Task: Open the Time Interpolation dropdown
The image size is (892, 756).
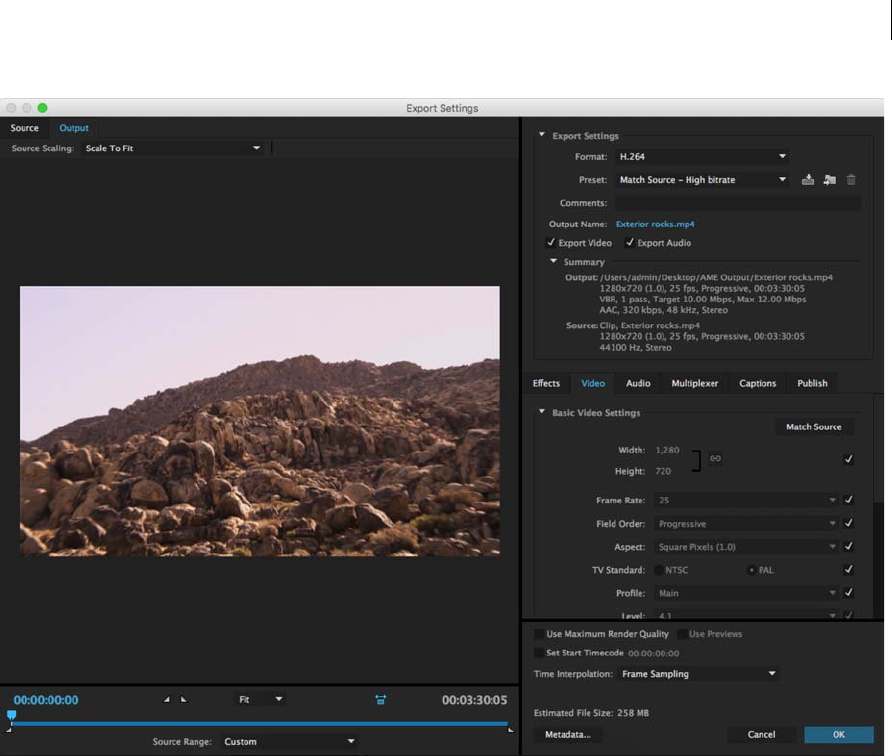Action: [698, 674]
